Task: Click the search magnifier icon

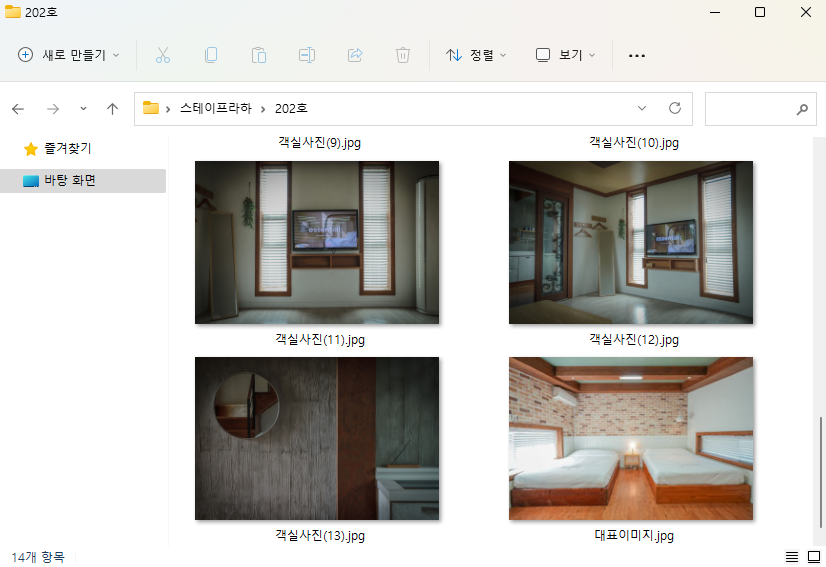Action: (x=802, y=109)
